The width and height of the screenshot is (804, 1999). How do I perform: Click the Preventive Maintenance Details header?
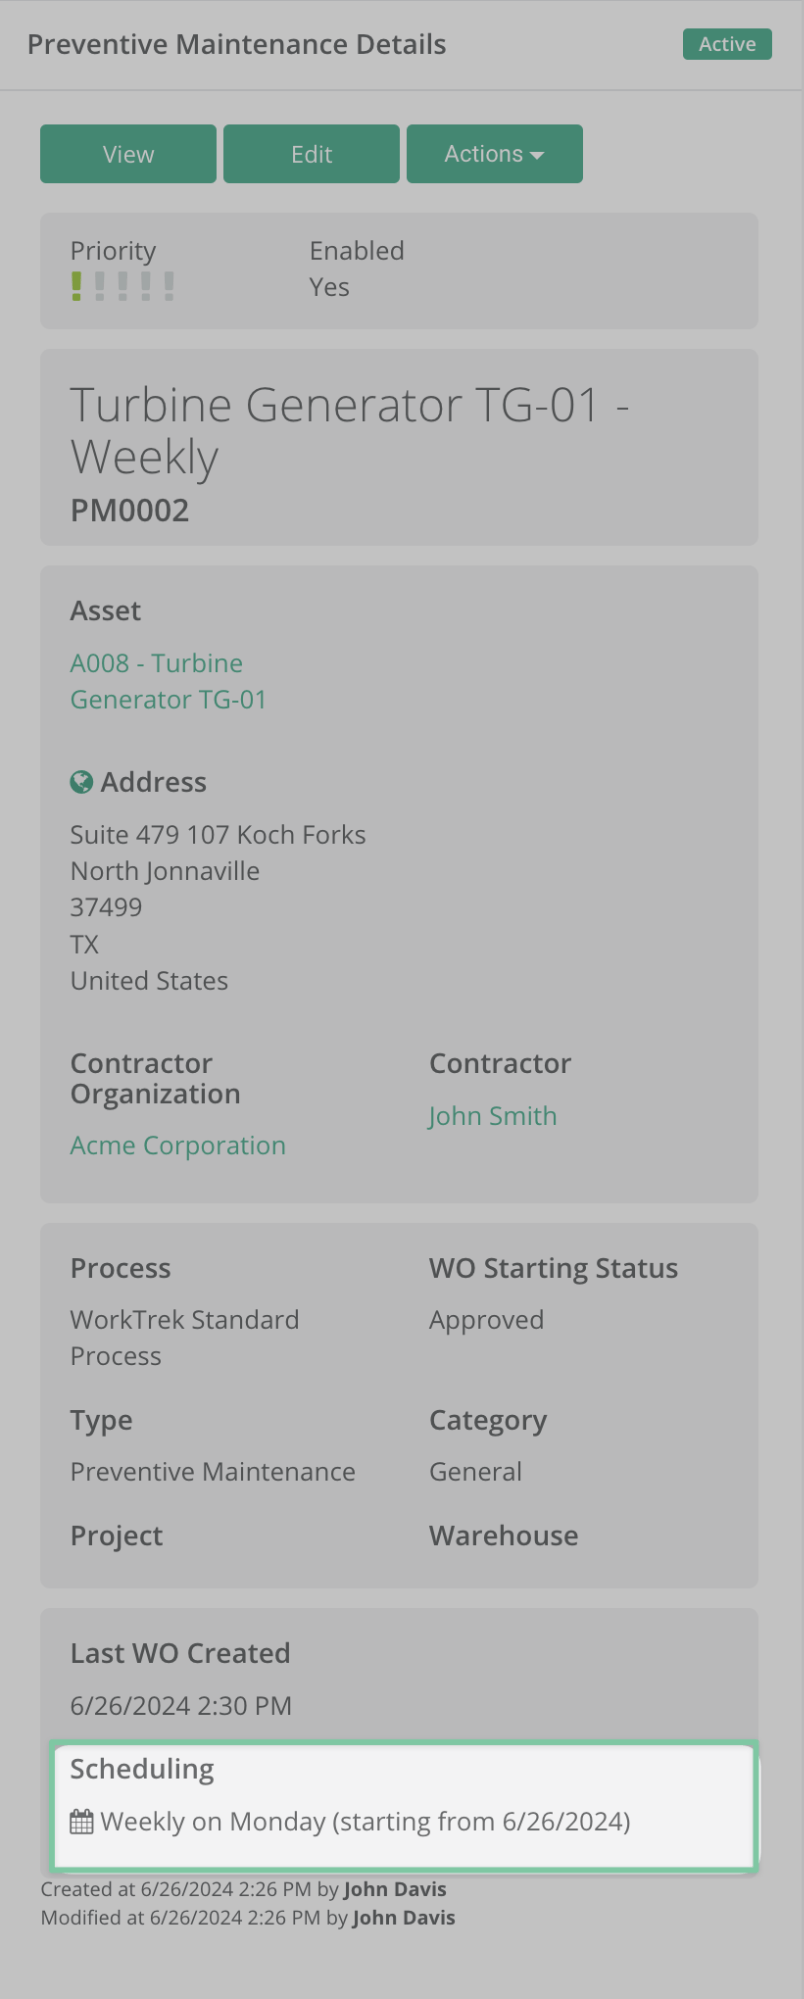tap(237, 44)
